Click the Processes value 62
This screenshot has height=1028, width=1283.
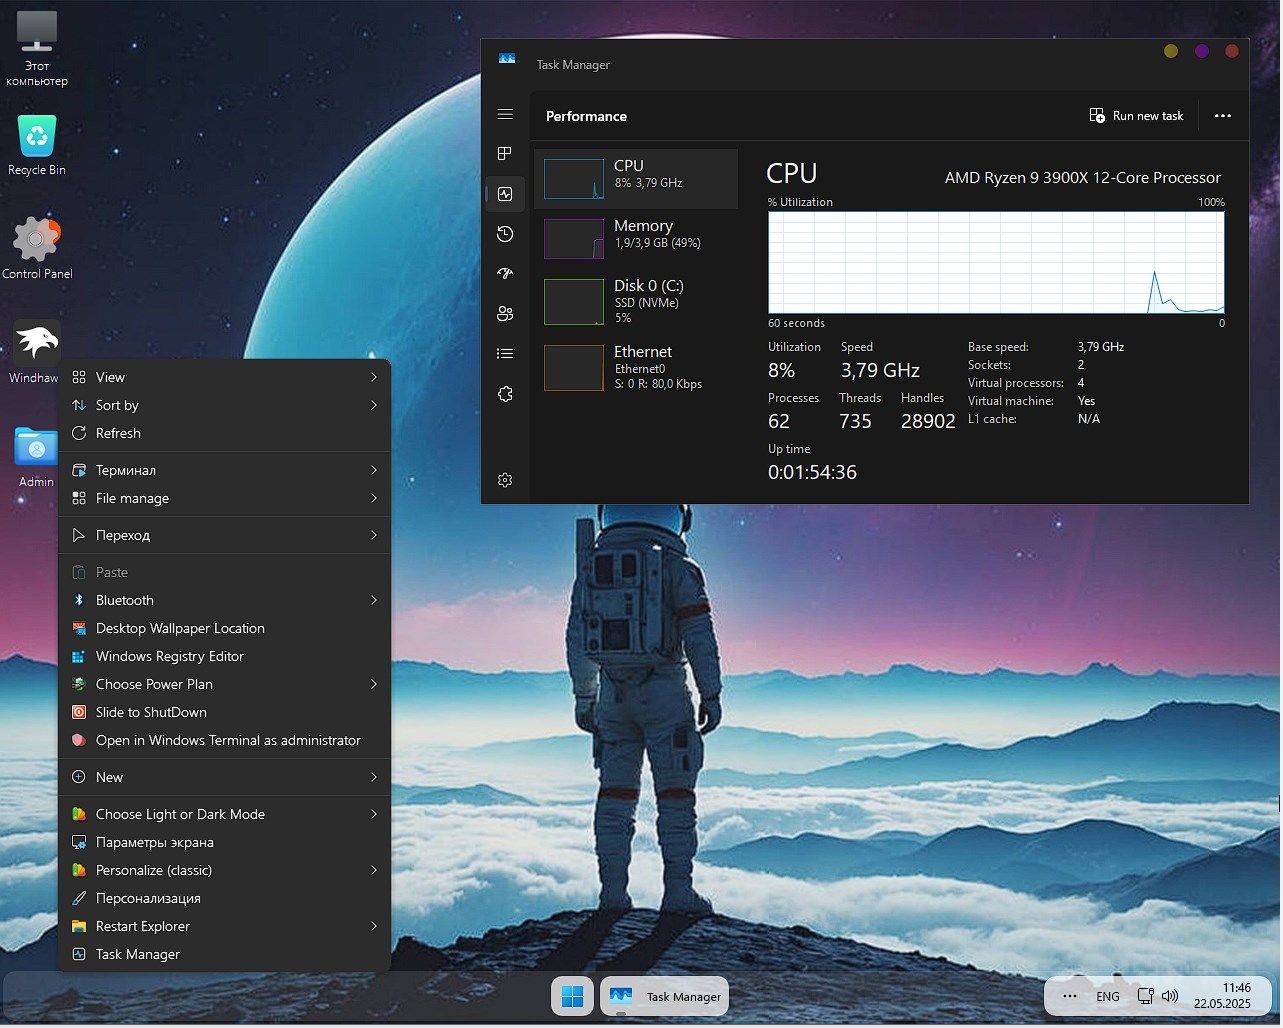pos(779,421)
